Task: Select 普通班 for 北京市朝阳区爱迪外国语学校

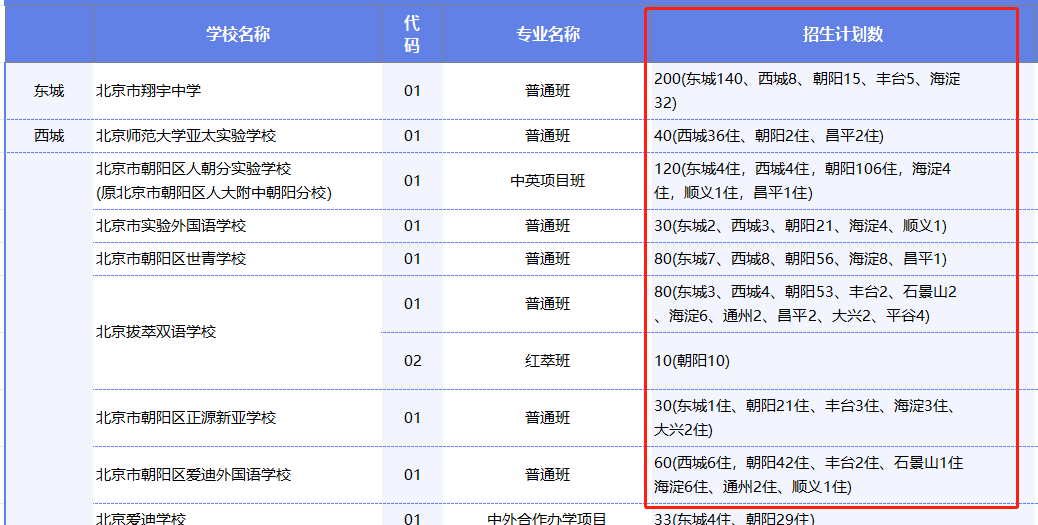Action: tap(547, 475)
